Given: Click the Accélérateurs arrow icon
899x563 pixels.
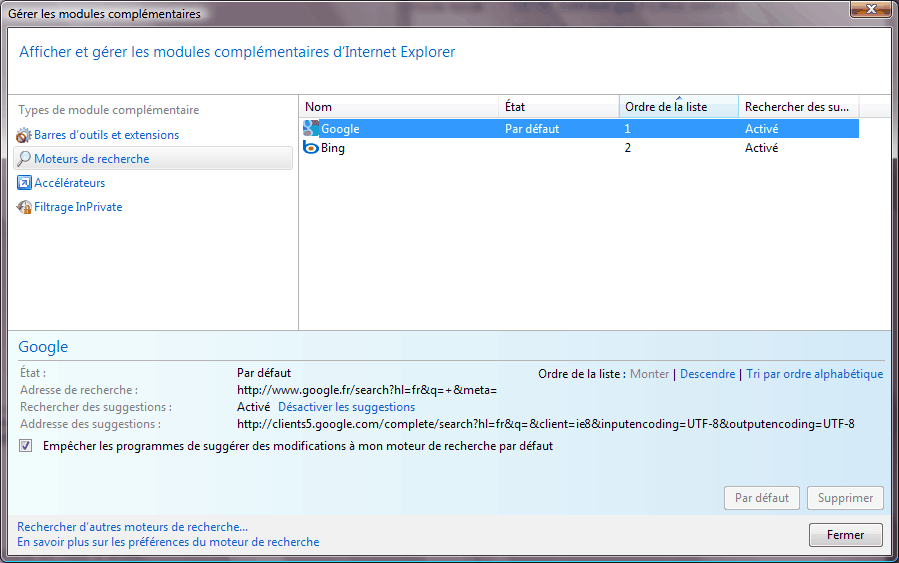Looking at the screenshot, I should click(x=24, y=183).
